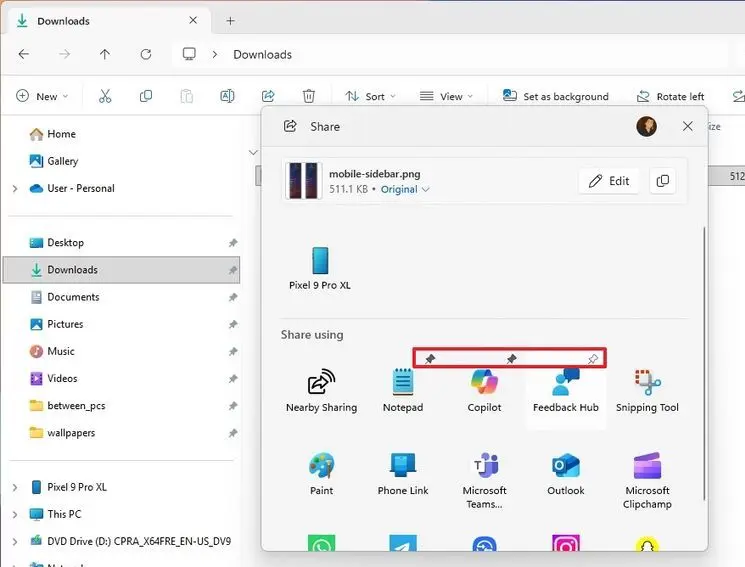Send file using Outlook
Screen dimensions: 745x567
pyautogui.click(x=565, y=473)
